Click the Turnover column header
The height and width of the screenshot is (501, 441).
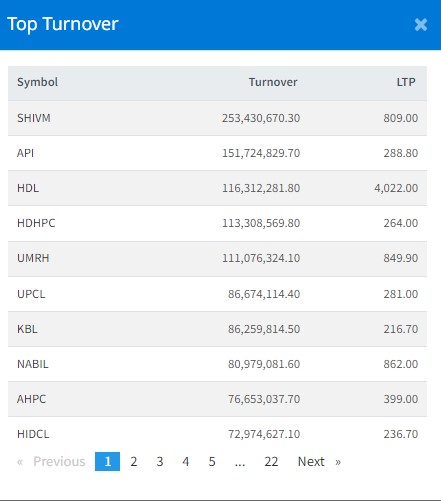pyautogui.click(x=273, y=82)
